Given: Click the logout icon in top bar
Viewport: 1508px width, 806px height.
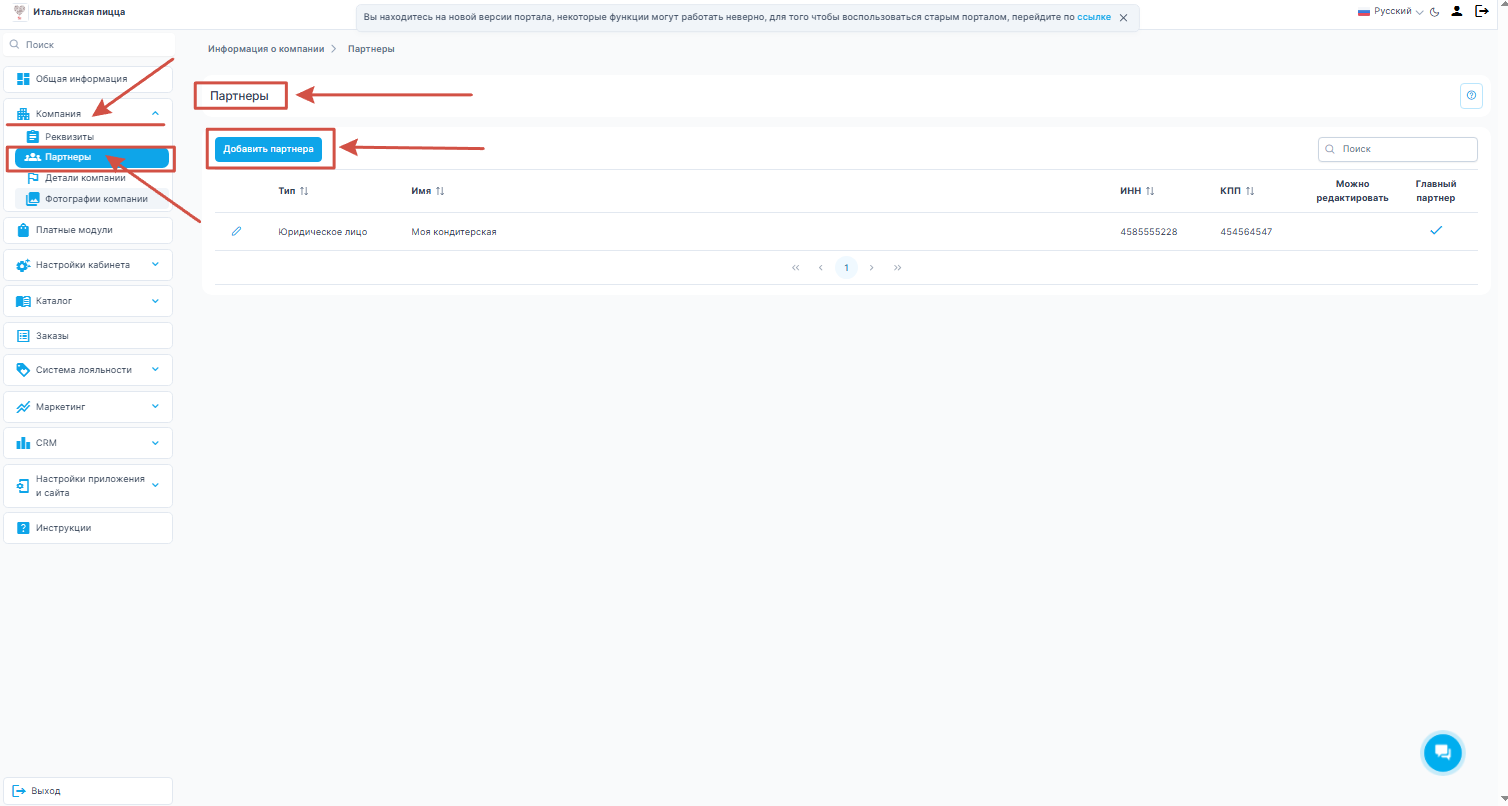Looking at the screenshot, I should pyautogui.click(x=1482, y=11).
